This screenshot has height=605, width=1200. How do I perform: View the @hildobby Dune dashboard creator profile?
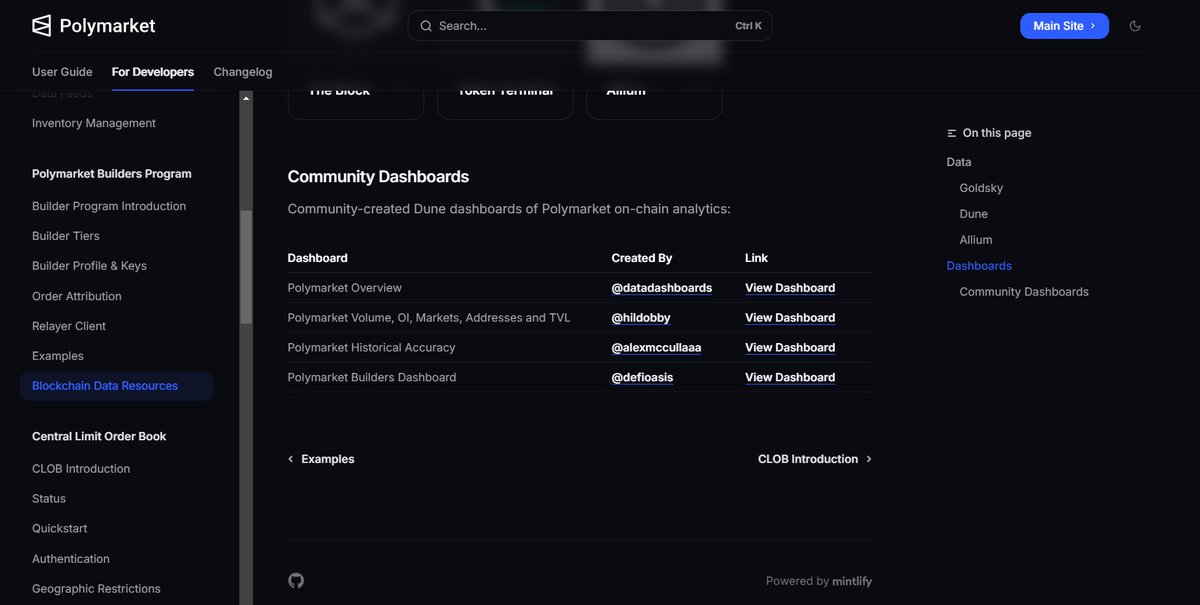click(641, 317)
